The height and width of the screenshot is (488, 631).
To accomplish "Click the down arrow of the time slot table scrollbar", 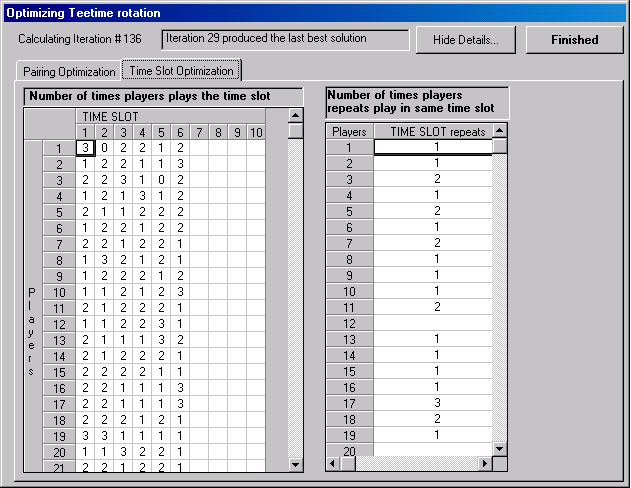I will 295,465.
